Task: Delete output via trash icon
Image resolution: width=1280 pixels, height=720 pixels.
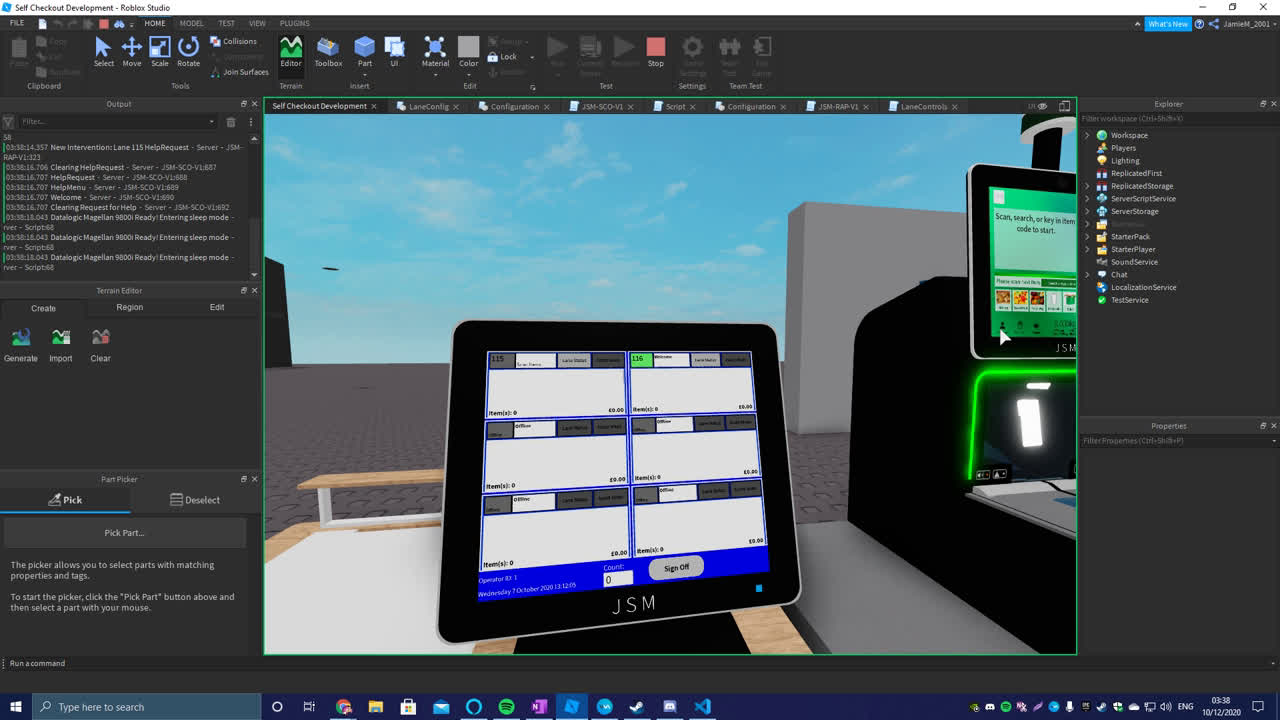Action: pyautogui.click(x=230, y=122)
